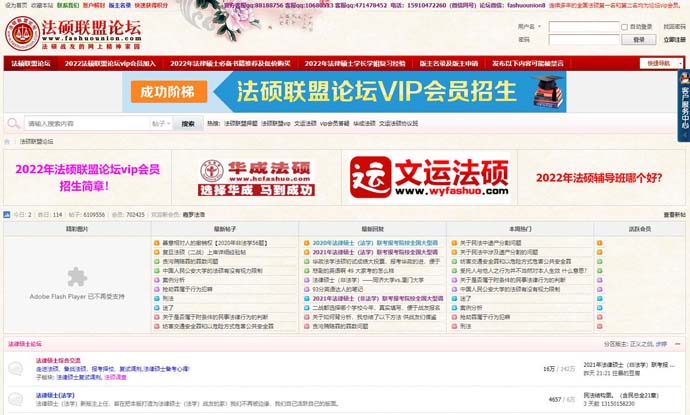Click the vip会员答疑 hot search word
Screen dimensions: 690x415
click(x=334, y=124)
